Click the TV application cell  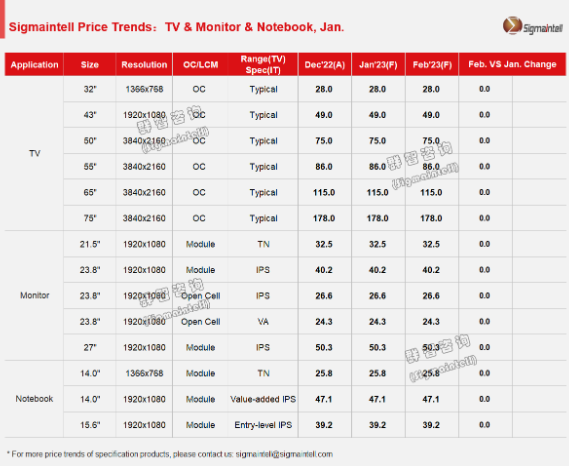[34, 153]
